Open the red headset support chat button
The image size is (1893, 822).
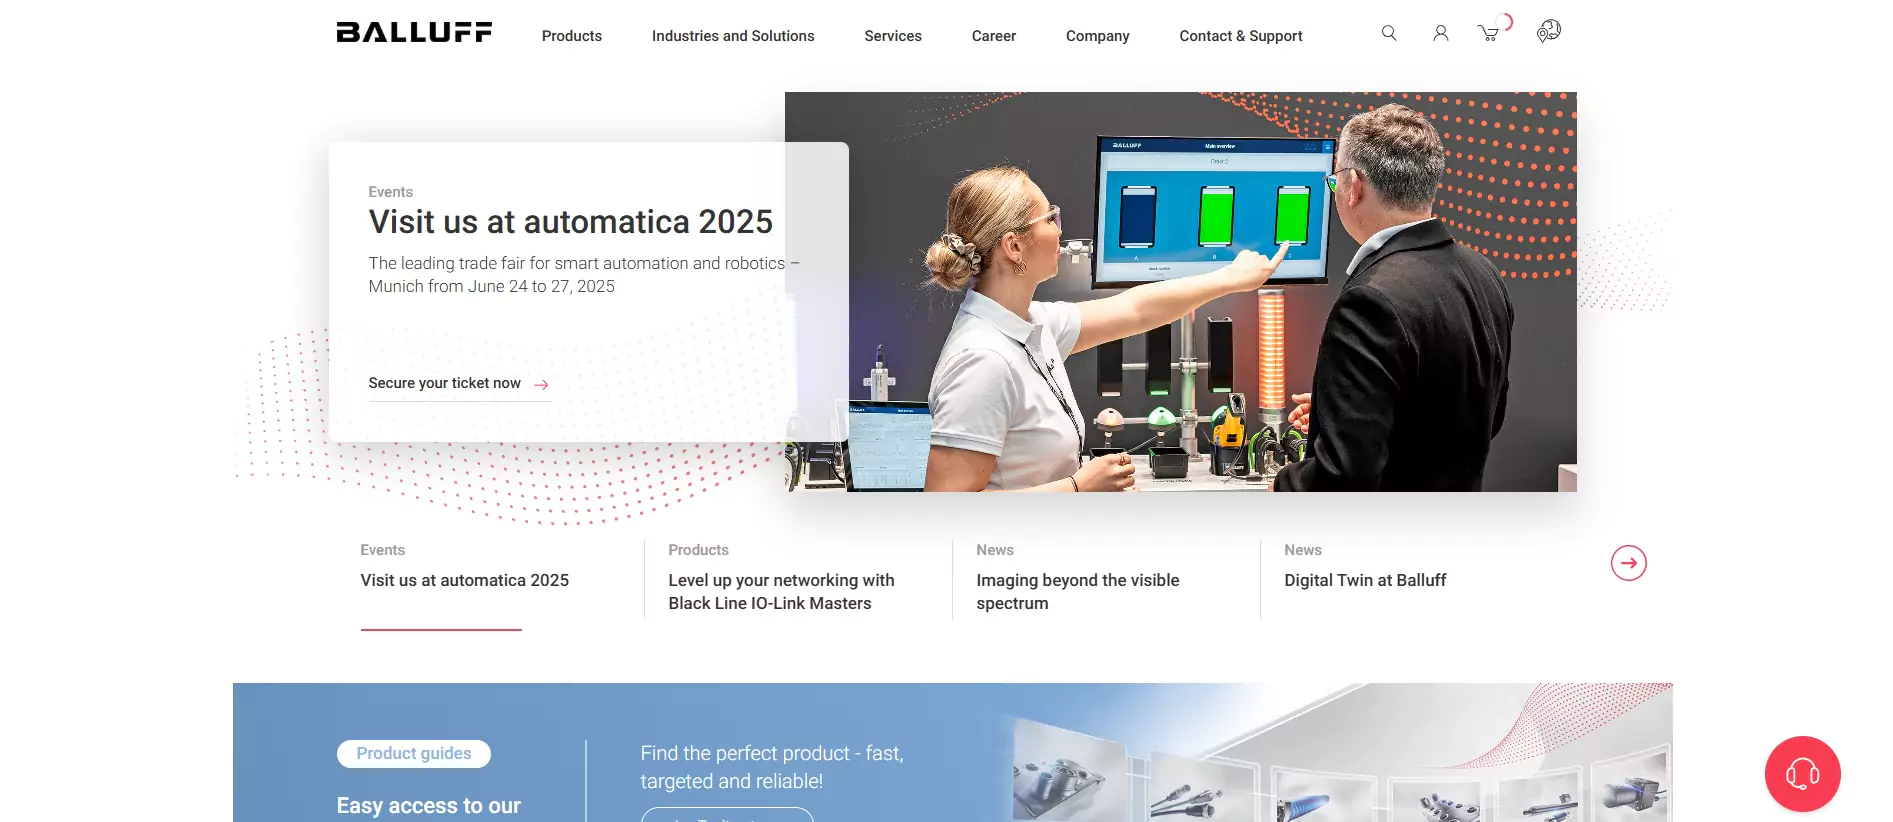1803,774
